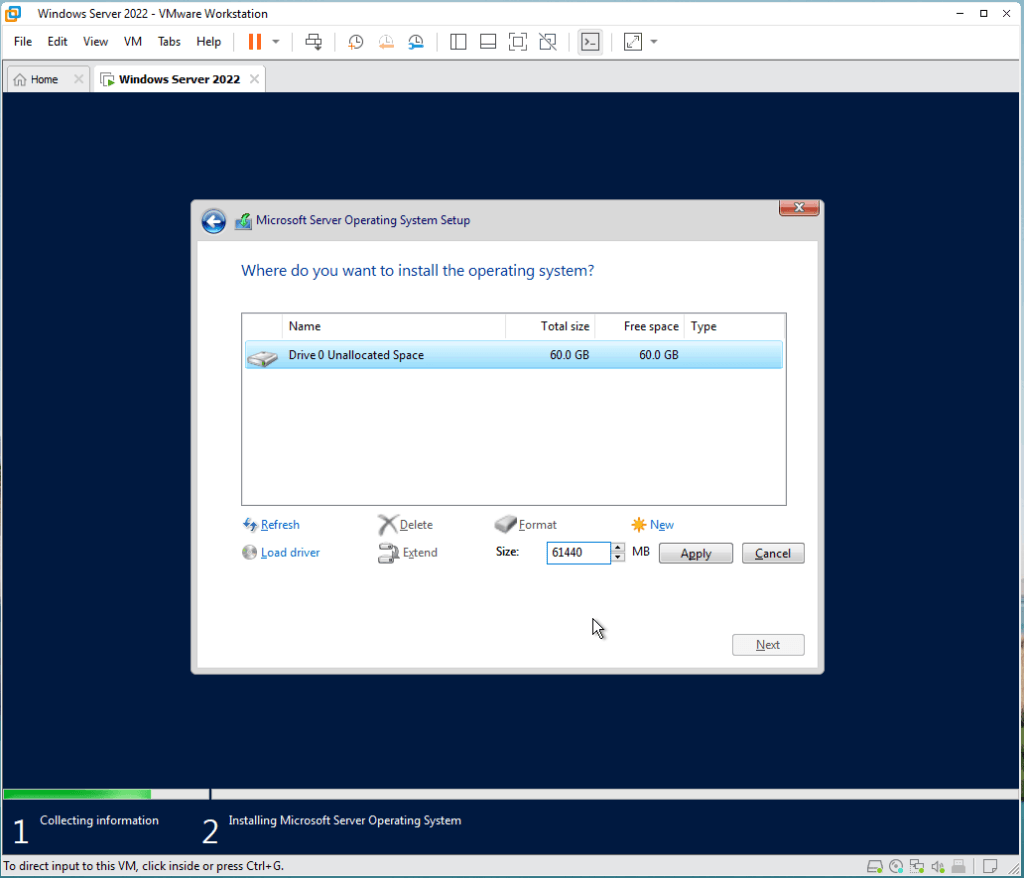The height and width of the screenshot is (878, 1024).
Task: Expand the power options dropdown arrow
Action: pyautogui.click(x=276, y=42)
